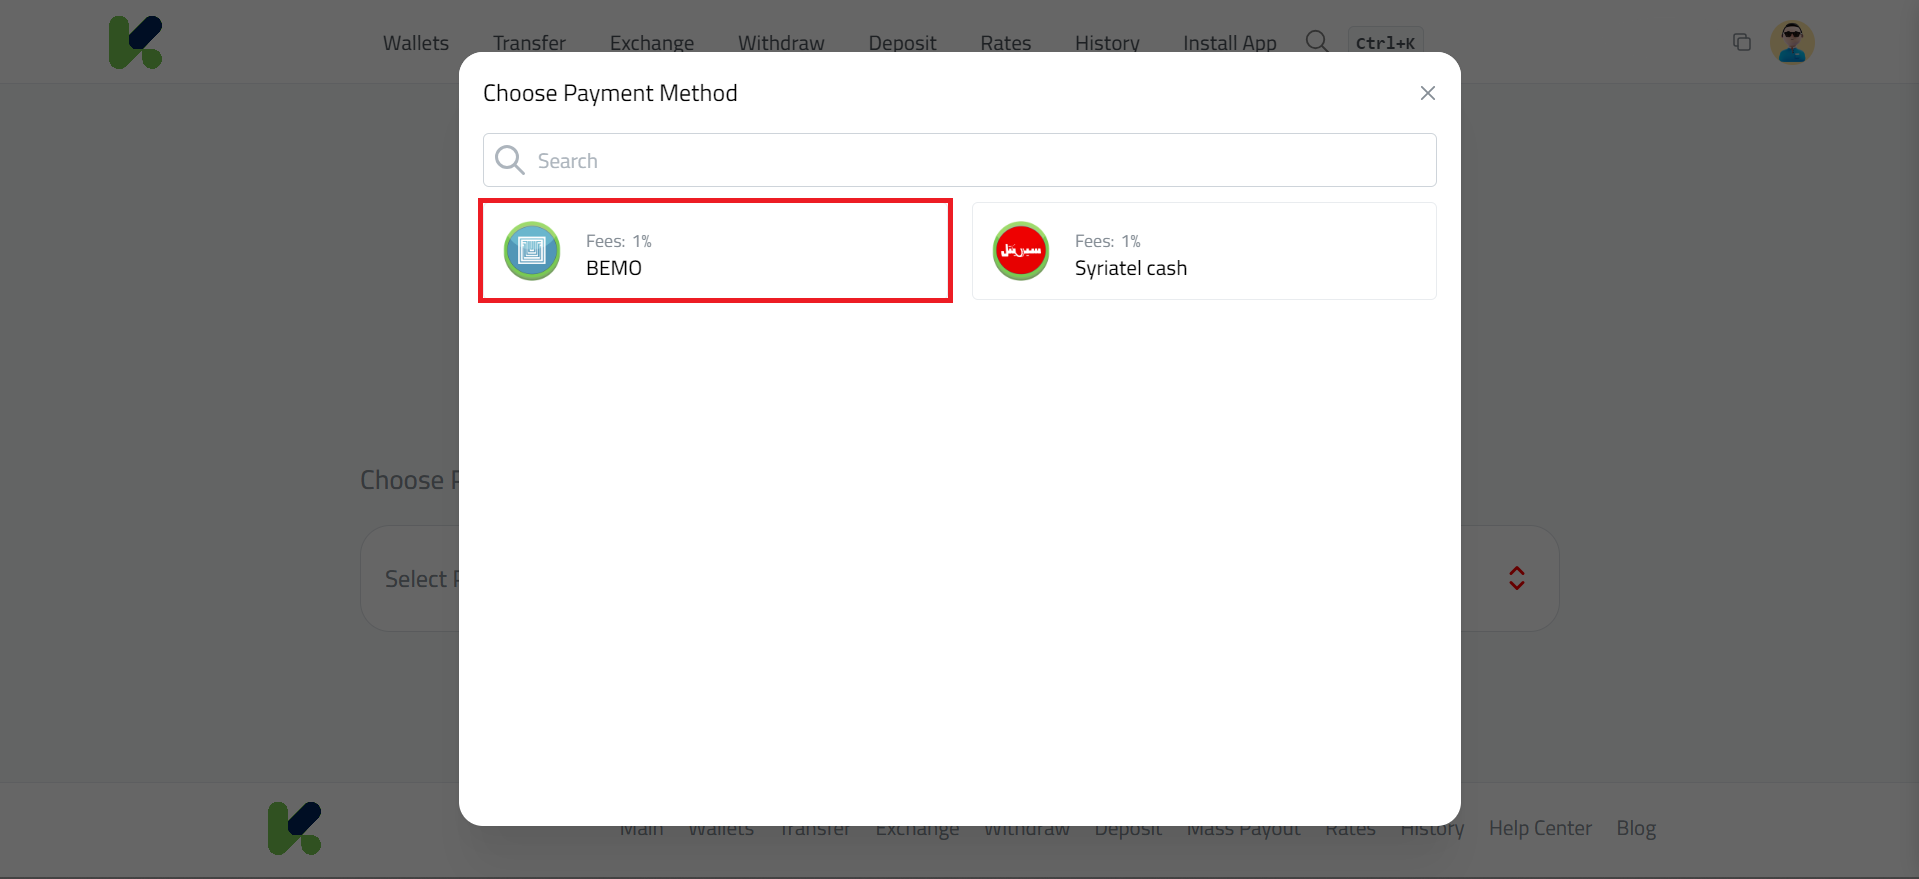This screenshot has height=879, width=1919.
Task: Select the BEMO payment method
Action: pyautogui.click(x=715, y=251)
